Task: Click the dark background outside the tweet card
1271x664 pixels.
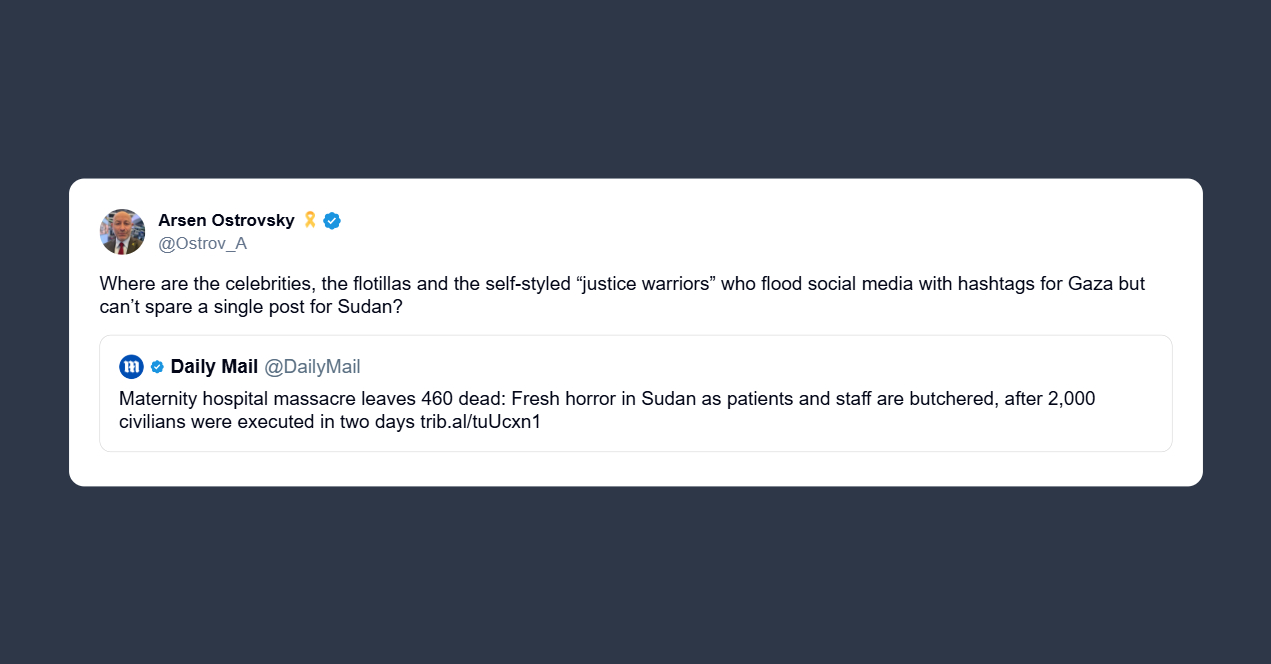Action: click(635, 580)
